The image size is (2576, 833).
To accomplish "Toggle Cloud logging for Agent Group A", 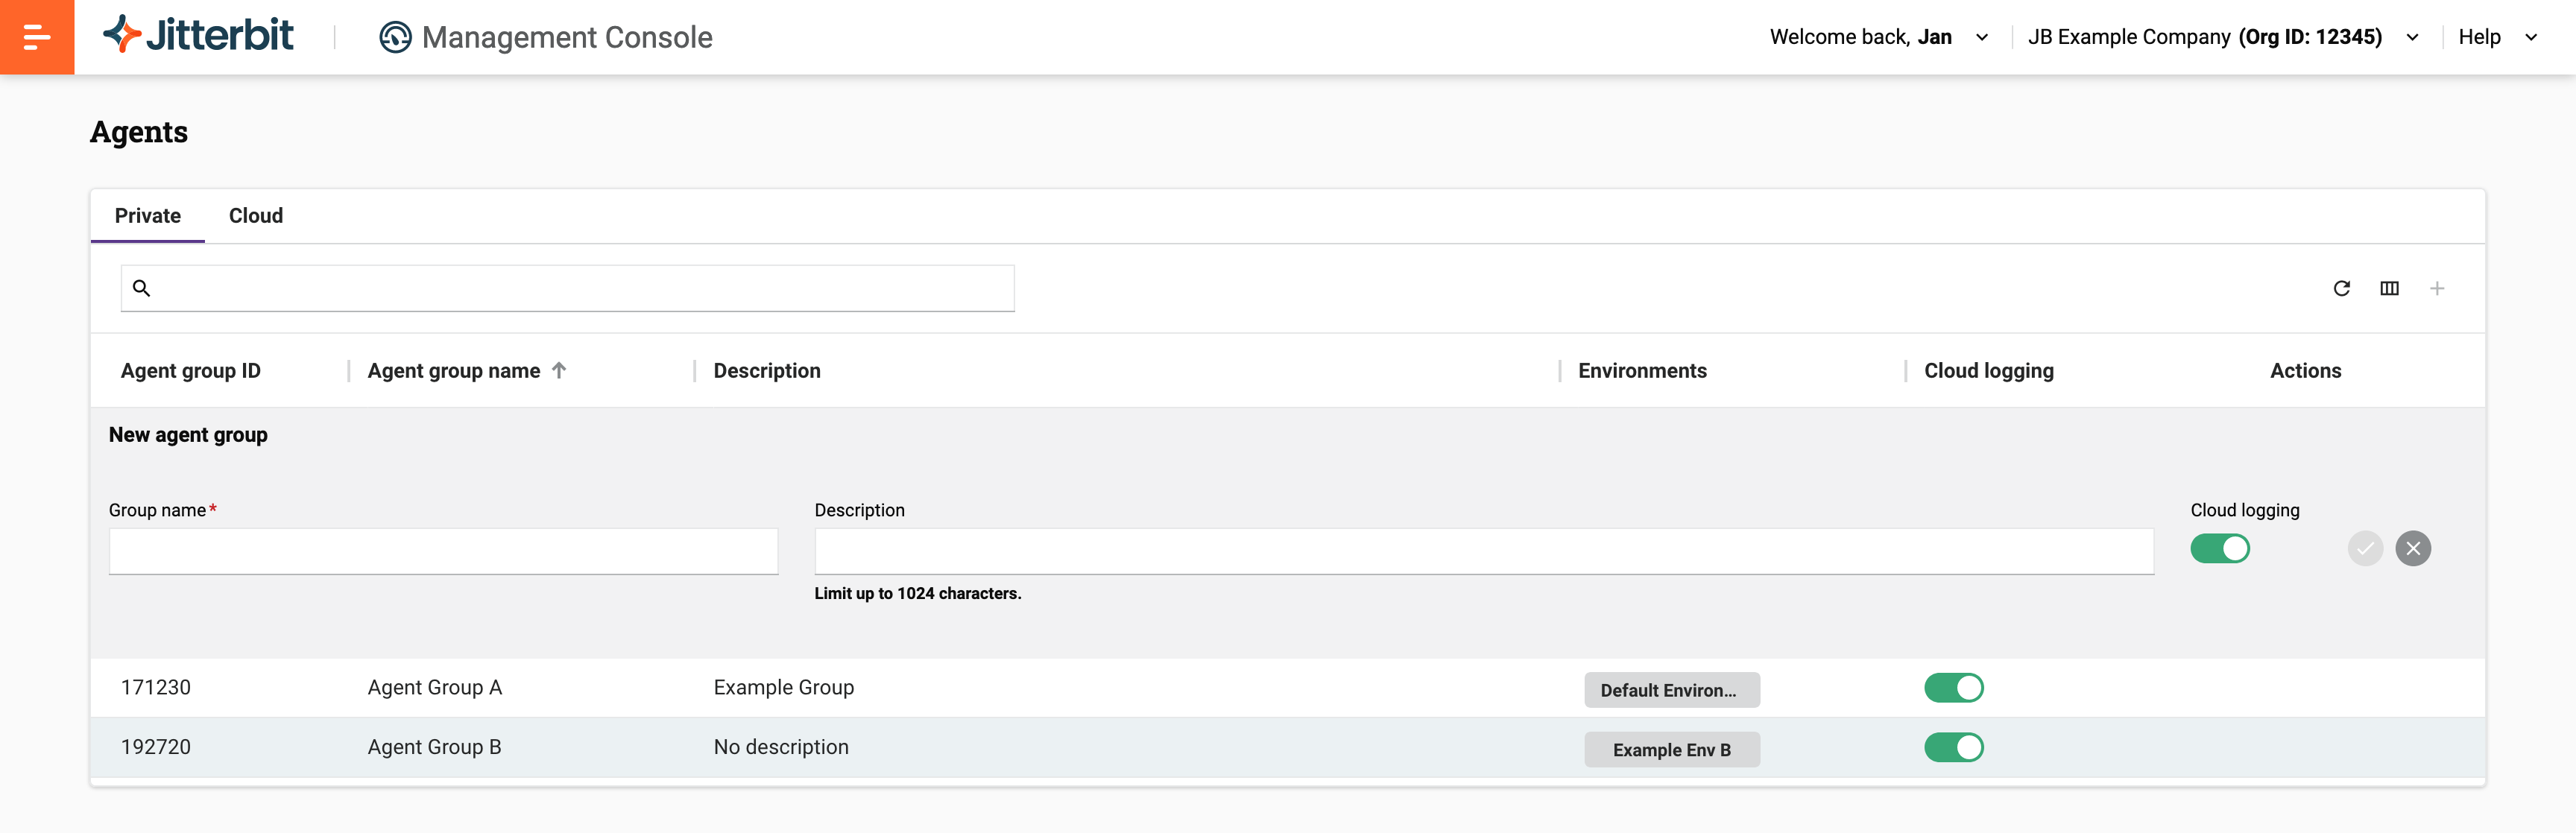I will 1954,688.
